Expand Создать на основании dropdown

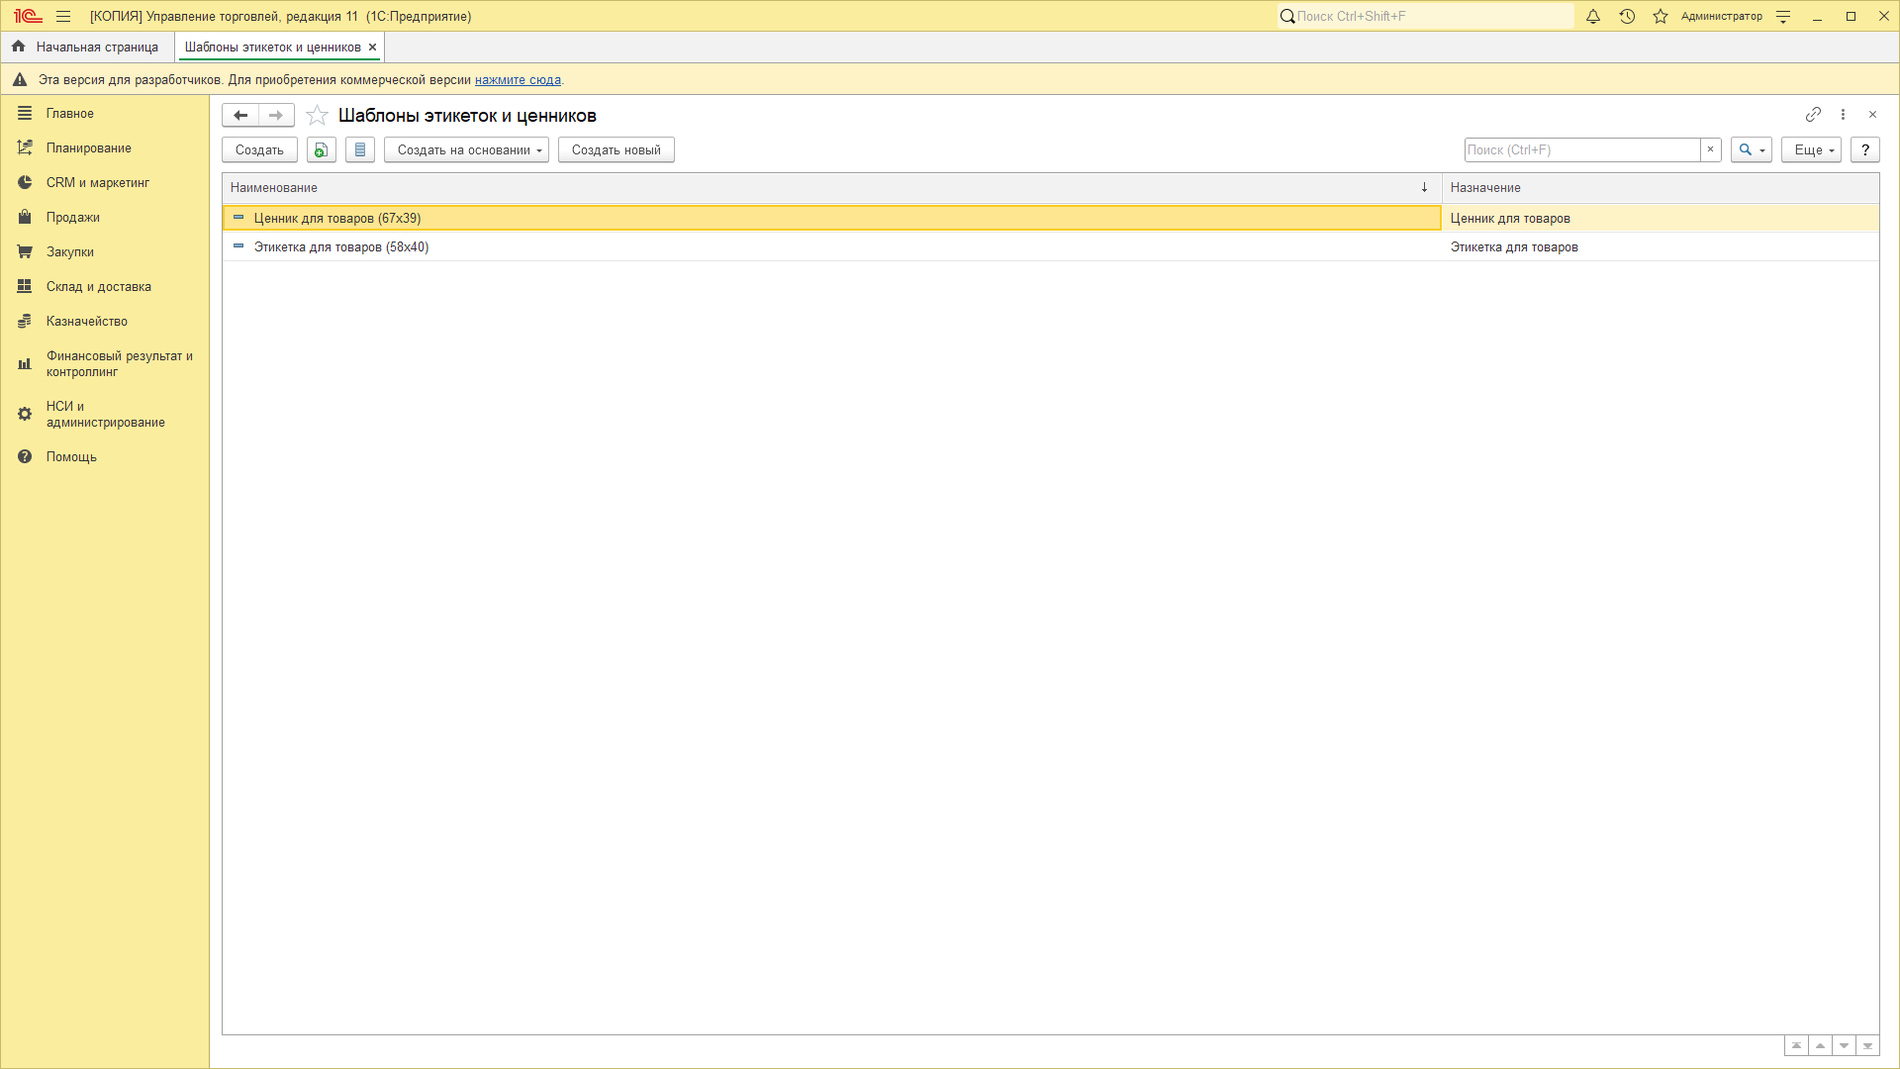pos(466,150)
